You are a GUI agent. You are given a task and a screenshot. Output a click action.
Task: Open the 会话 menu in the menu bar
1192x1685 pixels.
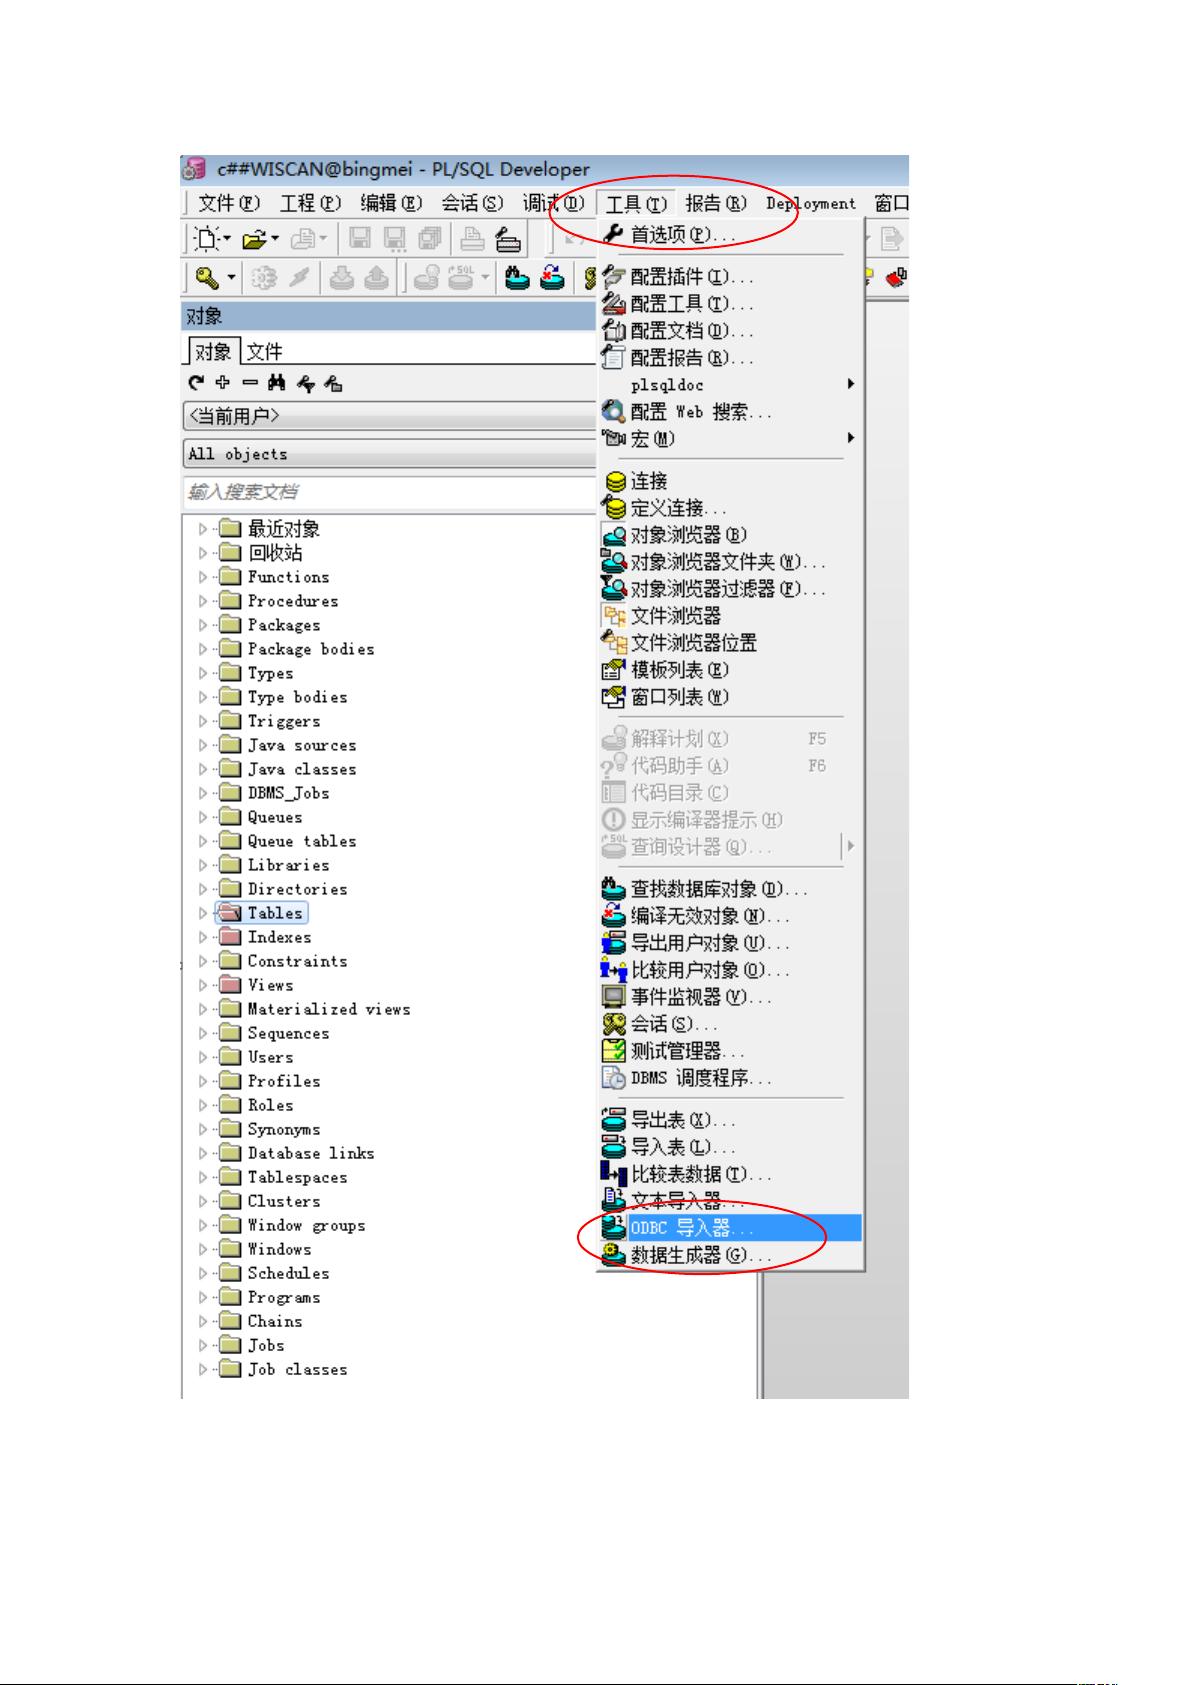472,203
